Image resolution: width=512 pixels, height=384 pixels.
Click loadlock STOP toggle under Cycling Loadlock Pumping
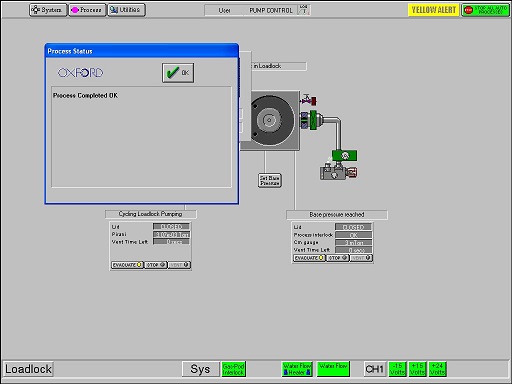pyautogui.click(x=155, y=265)
